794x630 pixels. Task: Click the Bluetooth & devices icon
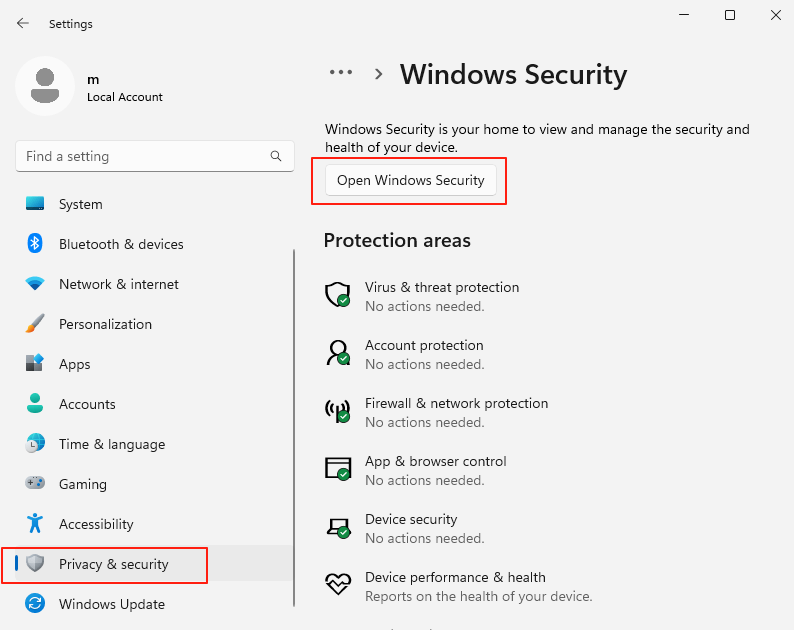pos(35,244)
